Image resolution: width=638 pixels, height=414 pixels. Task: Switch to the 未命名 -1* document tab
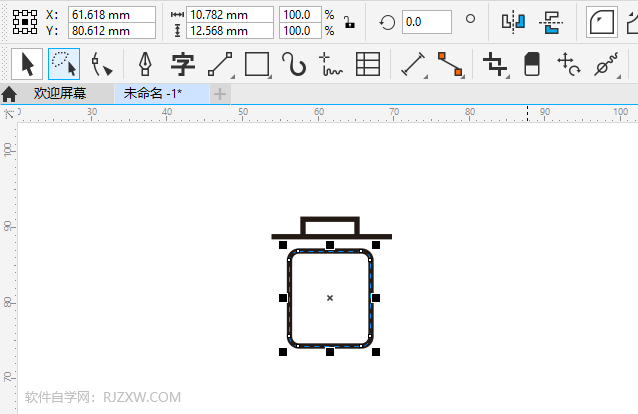tap(162, 94)
